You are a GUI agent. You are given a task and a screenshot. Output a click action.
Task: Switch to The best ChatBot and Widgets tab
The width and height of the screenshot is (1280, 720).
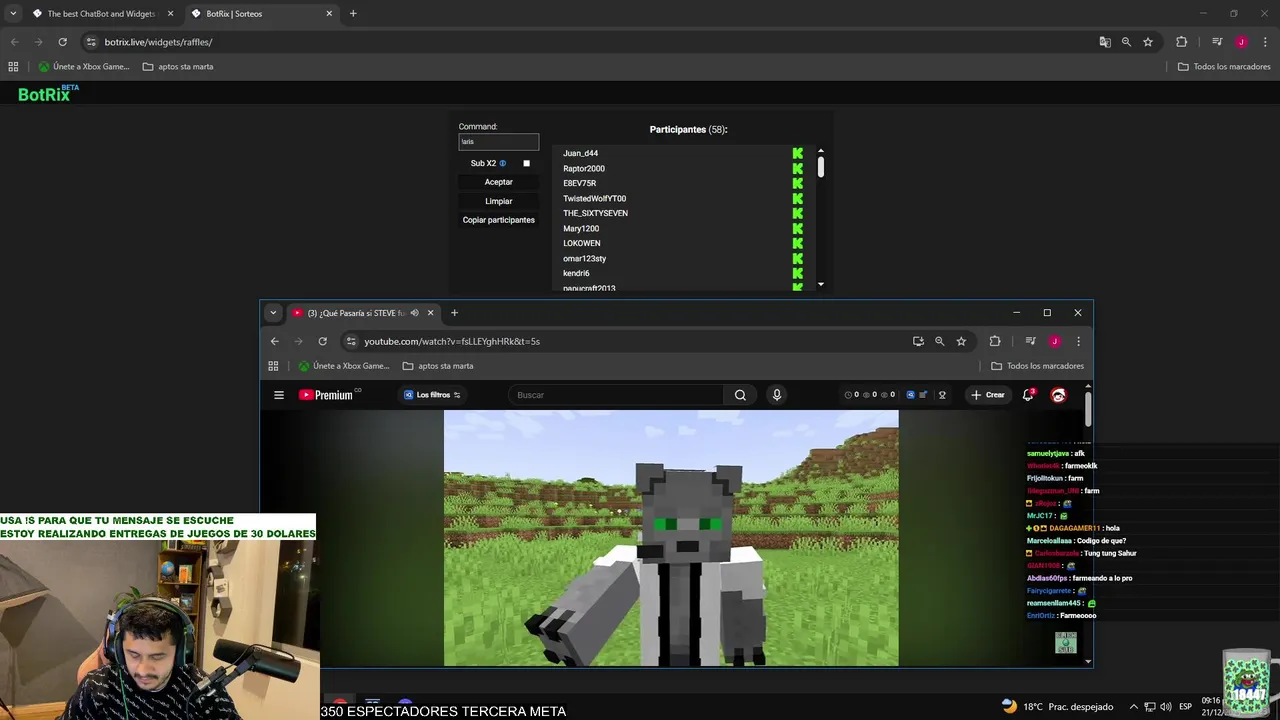(x=100, y=14)
